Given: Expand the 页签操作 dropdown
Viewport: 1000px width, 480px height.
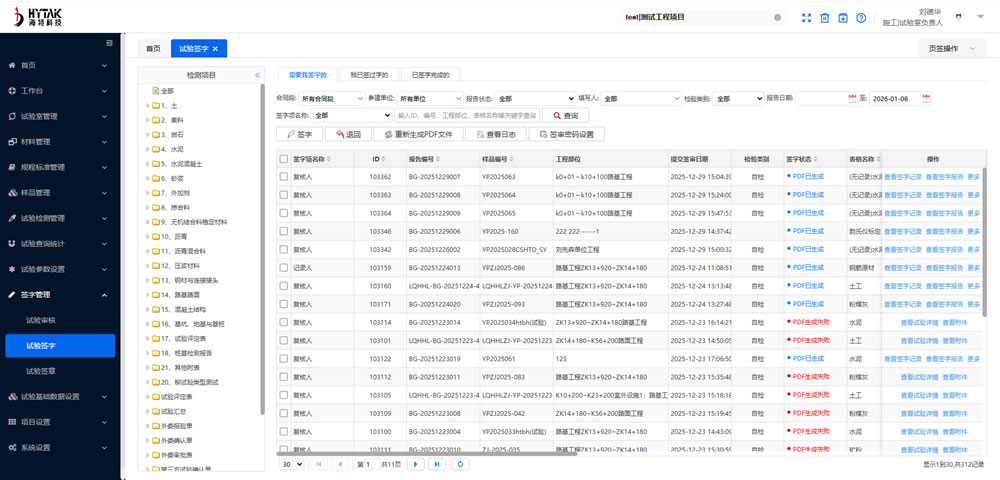Looking at the screenshot, I should (x=951, y=49).
